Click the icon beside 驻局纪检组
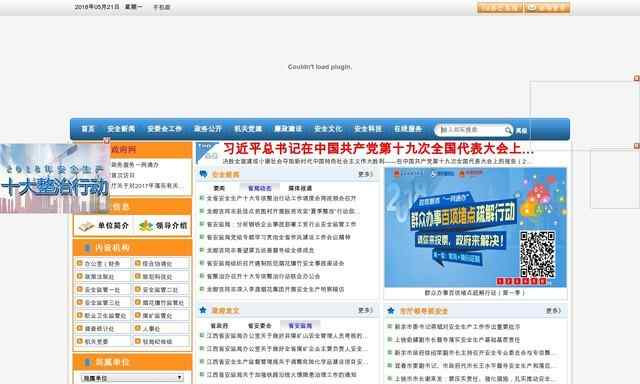The height and width of the screenshot is (384, 640). point(138,341)
